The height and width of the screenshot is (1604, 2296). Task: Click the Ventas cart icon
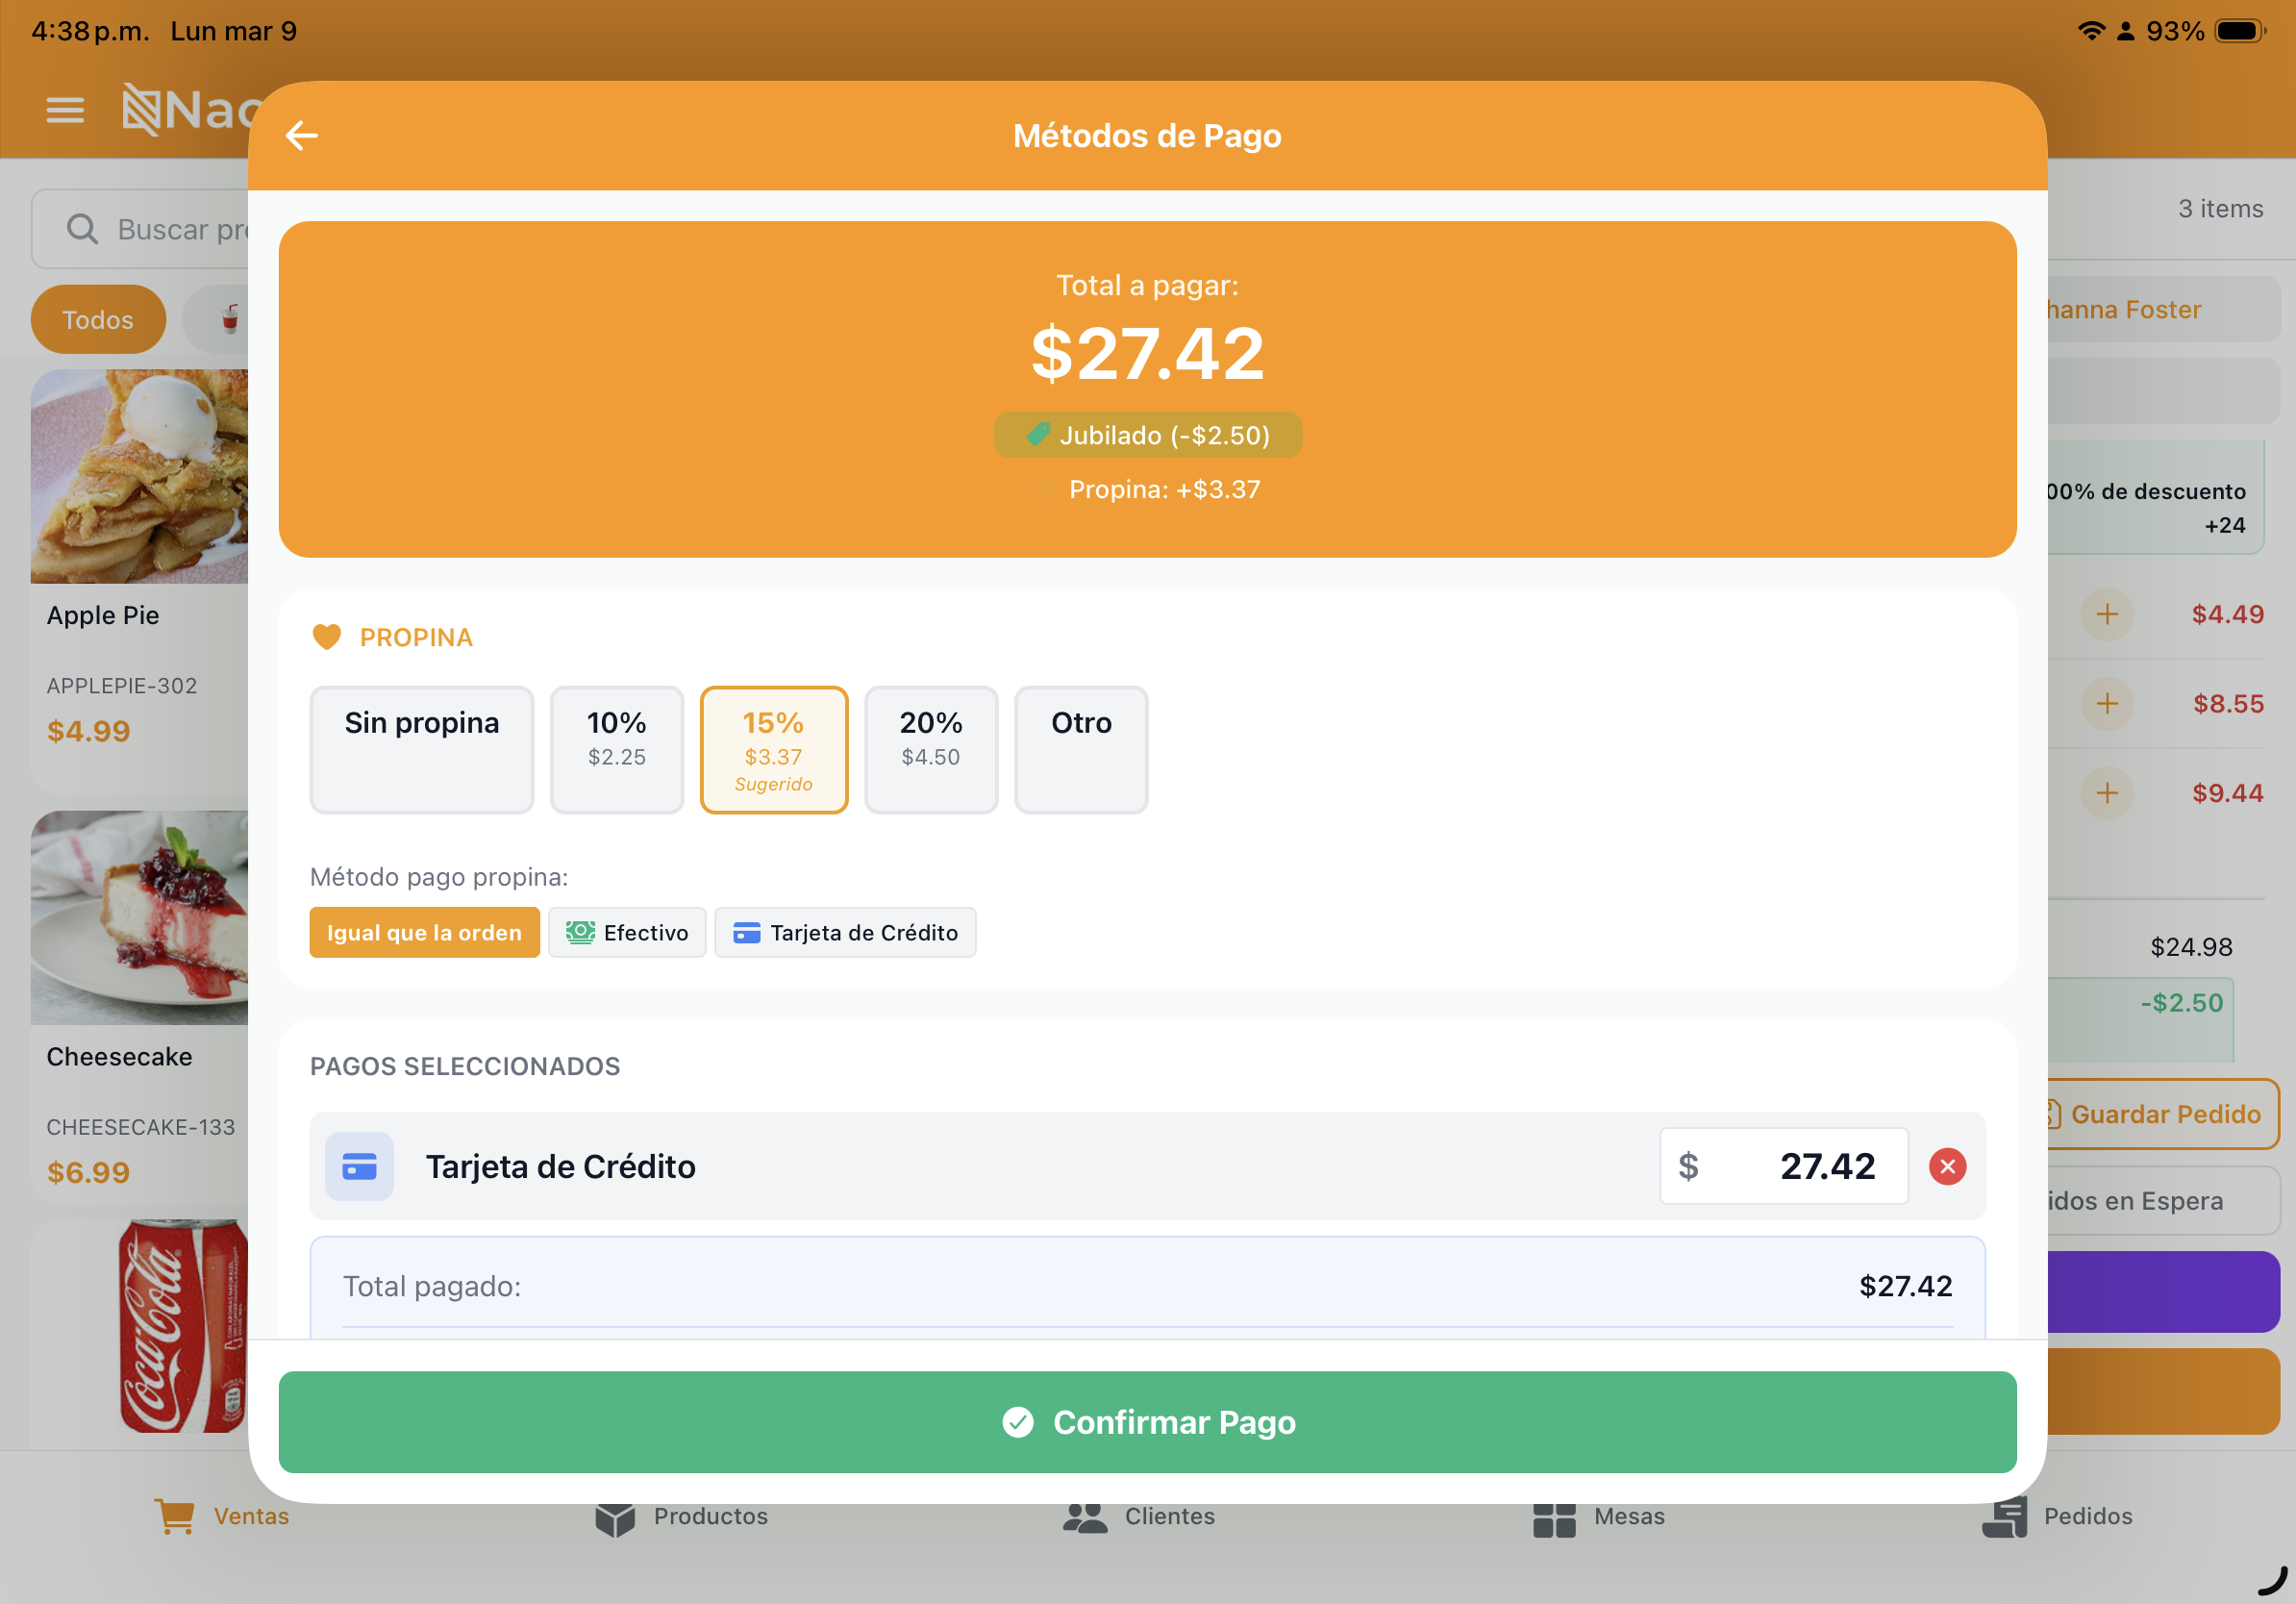pos(175,1516)
